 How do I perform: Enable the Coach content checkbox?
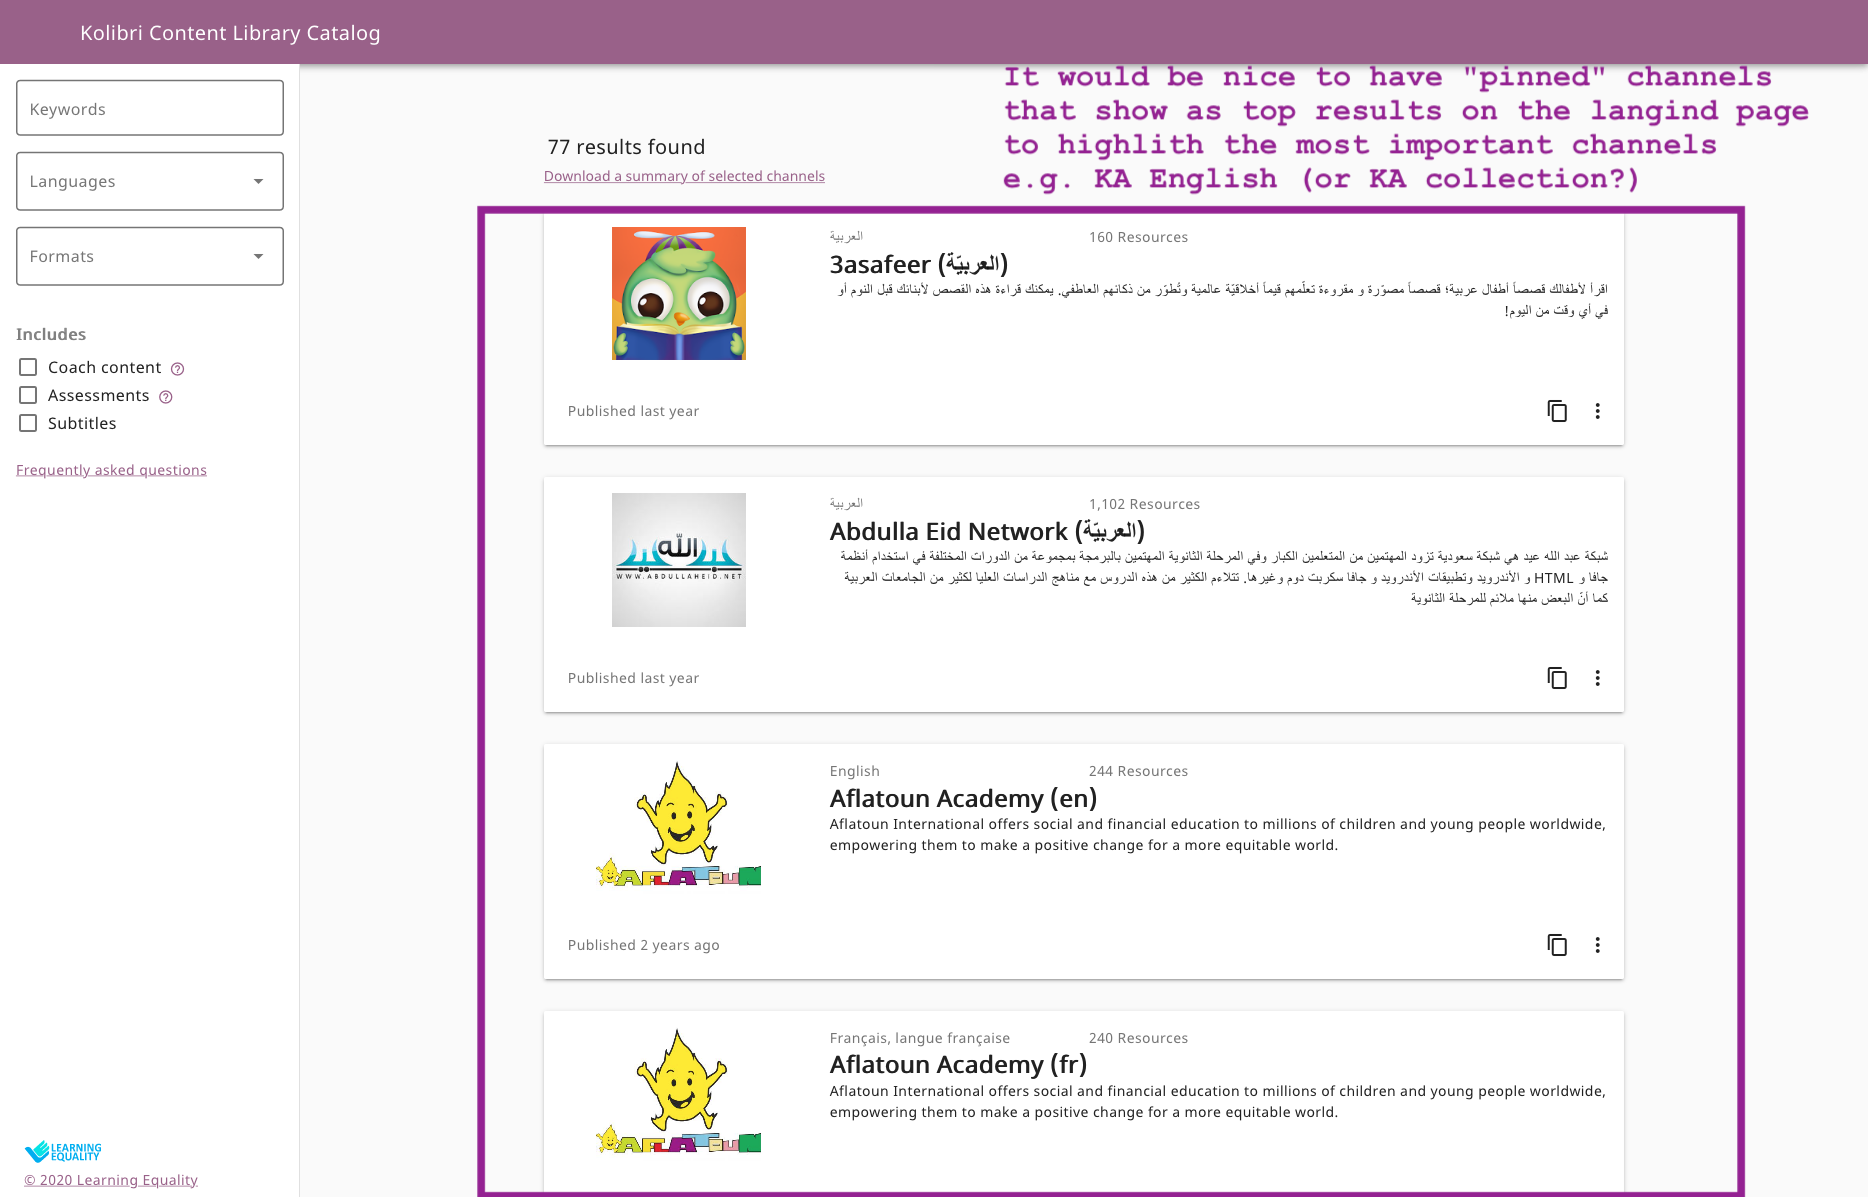coord(28,367)
